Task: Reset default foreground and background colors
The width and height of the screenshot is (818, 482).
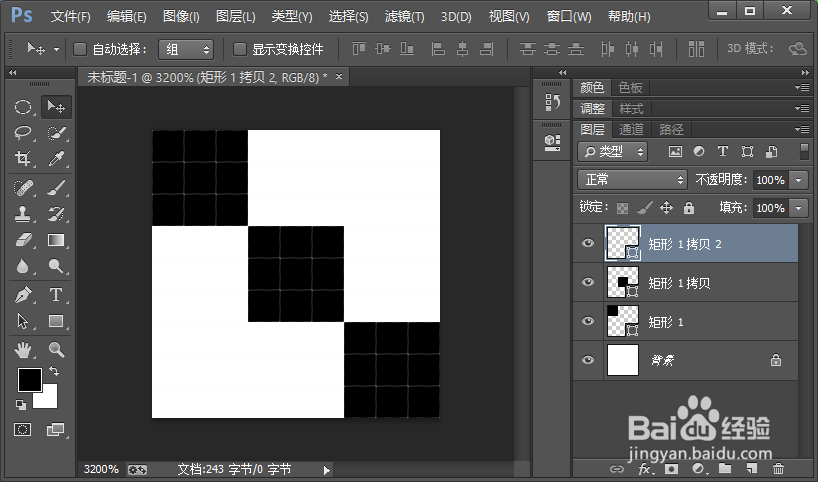Action: point(20,404)
